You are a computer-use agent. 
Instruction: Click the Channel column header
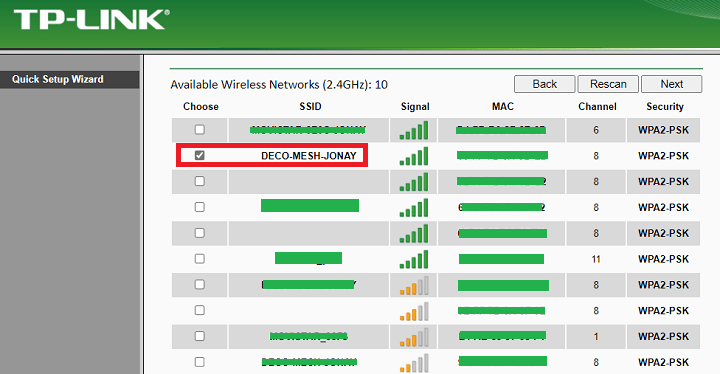597,106
